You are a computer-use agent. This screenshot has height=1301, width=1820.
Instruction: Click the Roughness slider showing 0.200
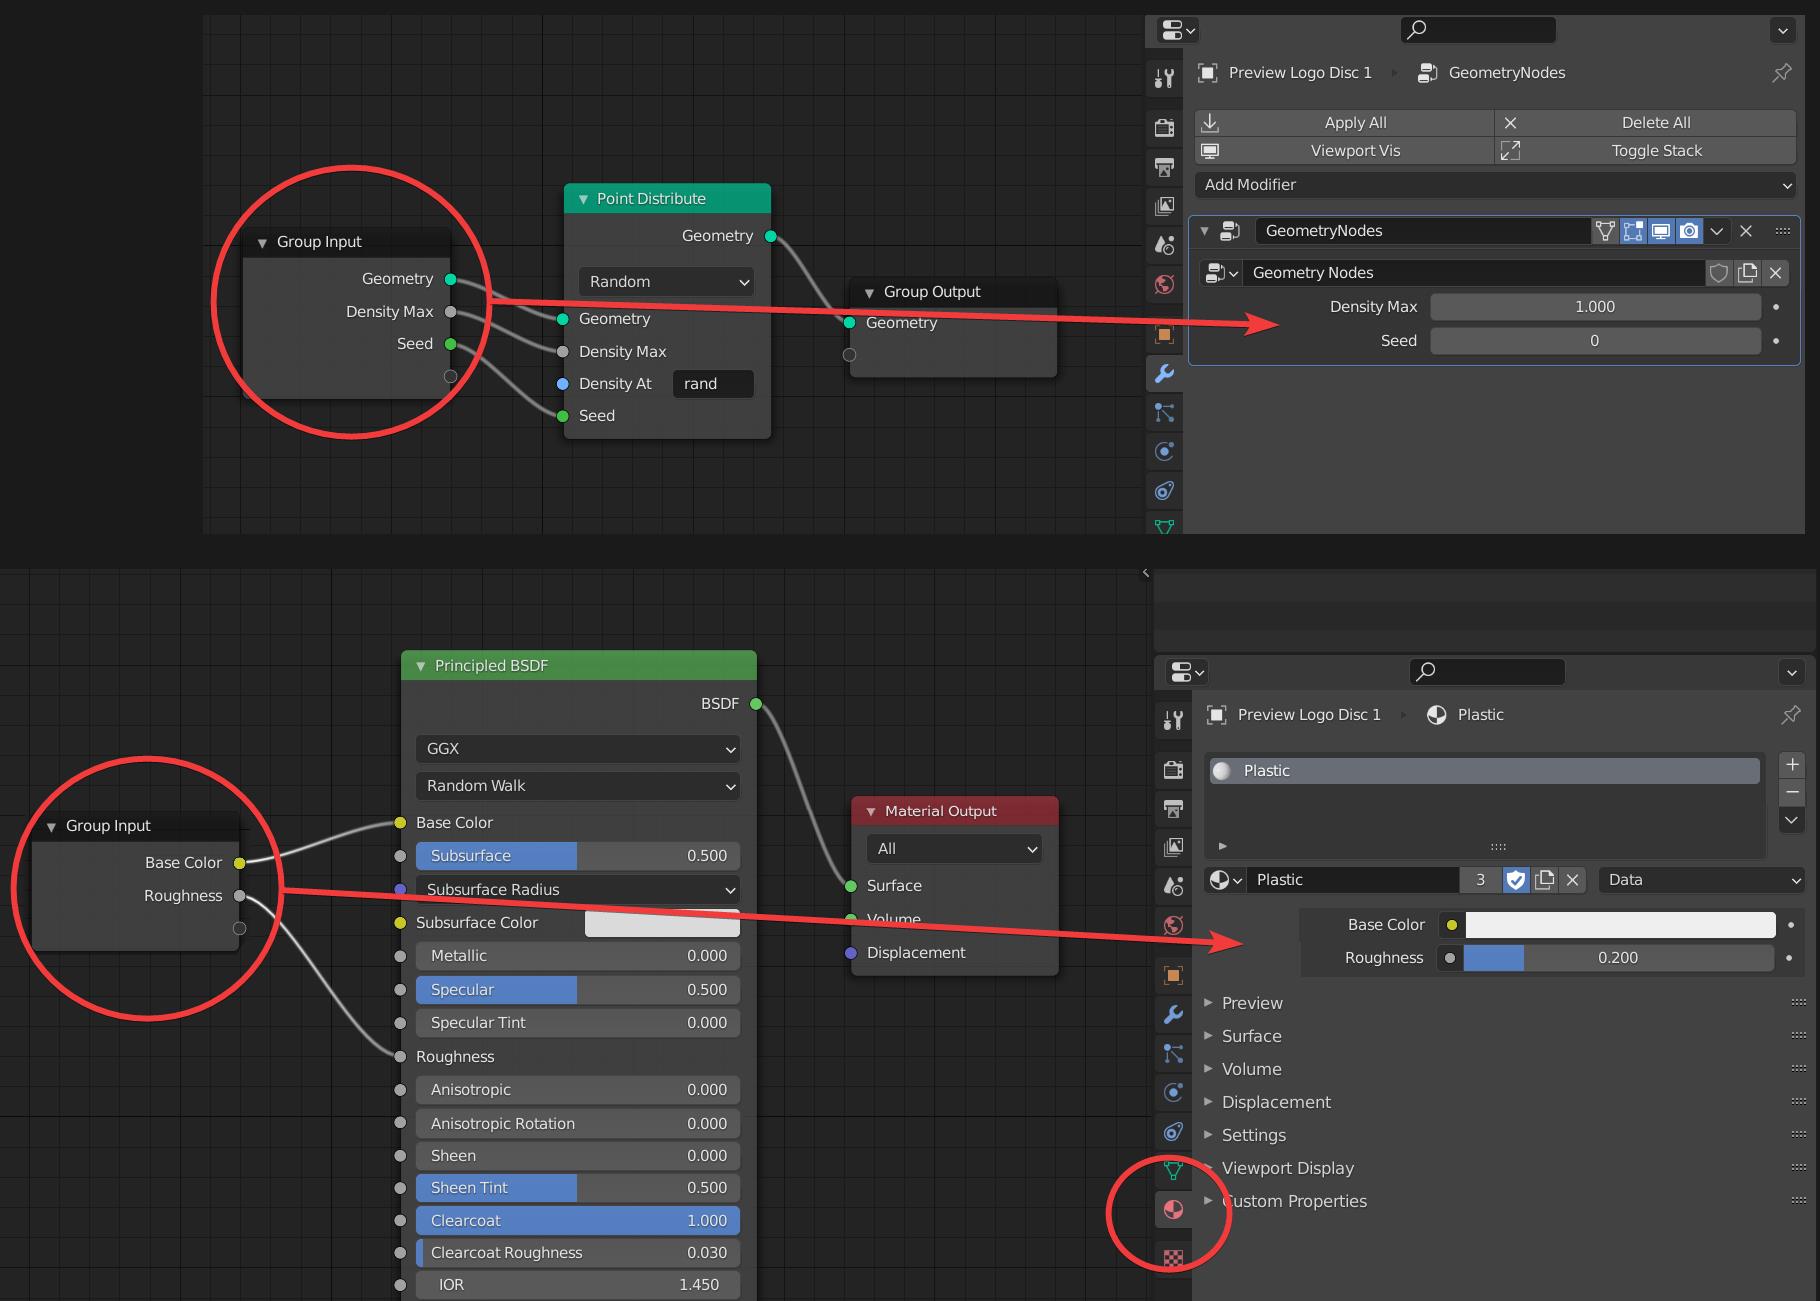coord(1618,958)
